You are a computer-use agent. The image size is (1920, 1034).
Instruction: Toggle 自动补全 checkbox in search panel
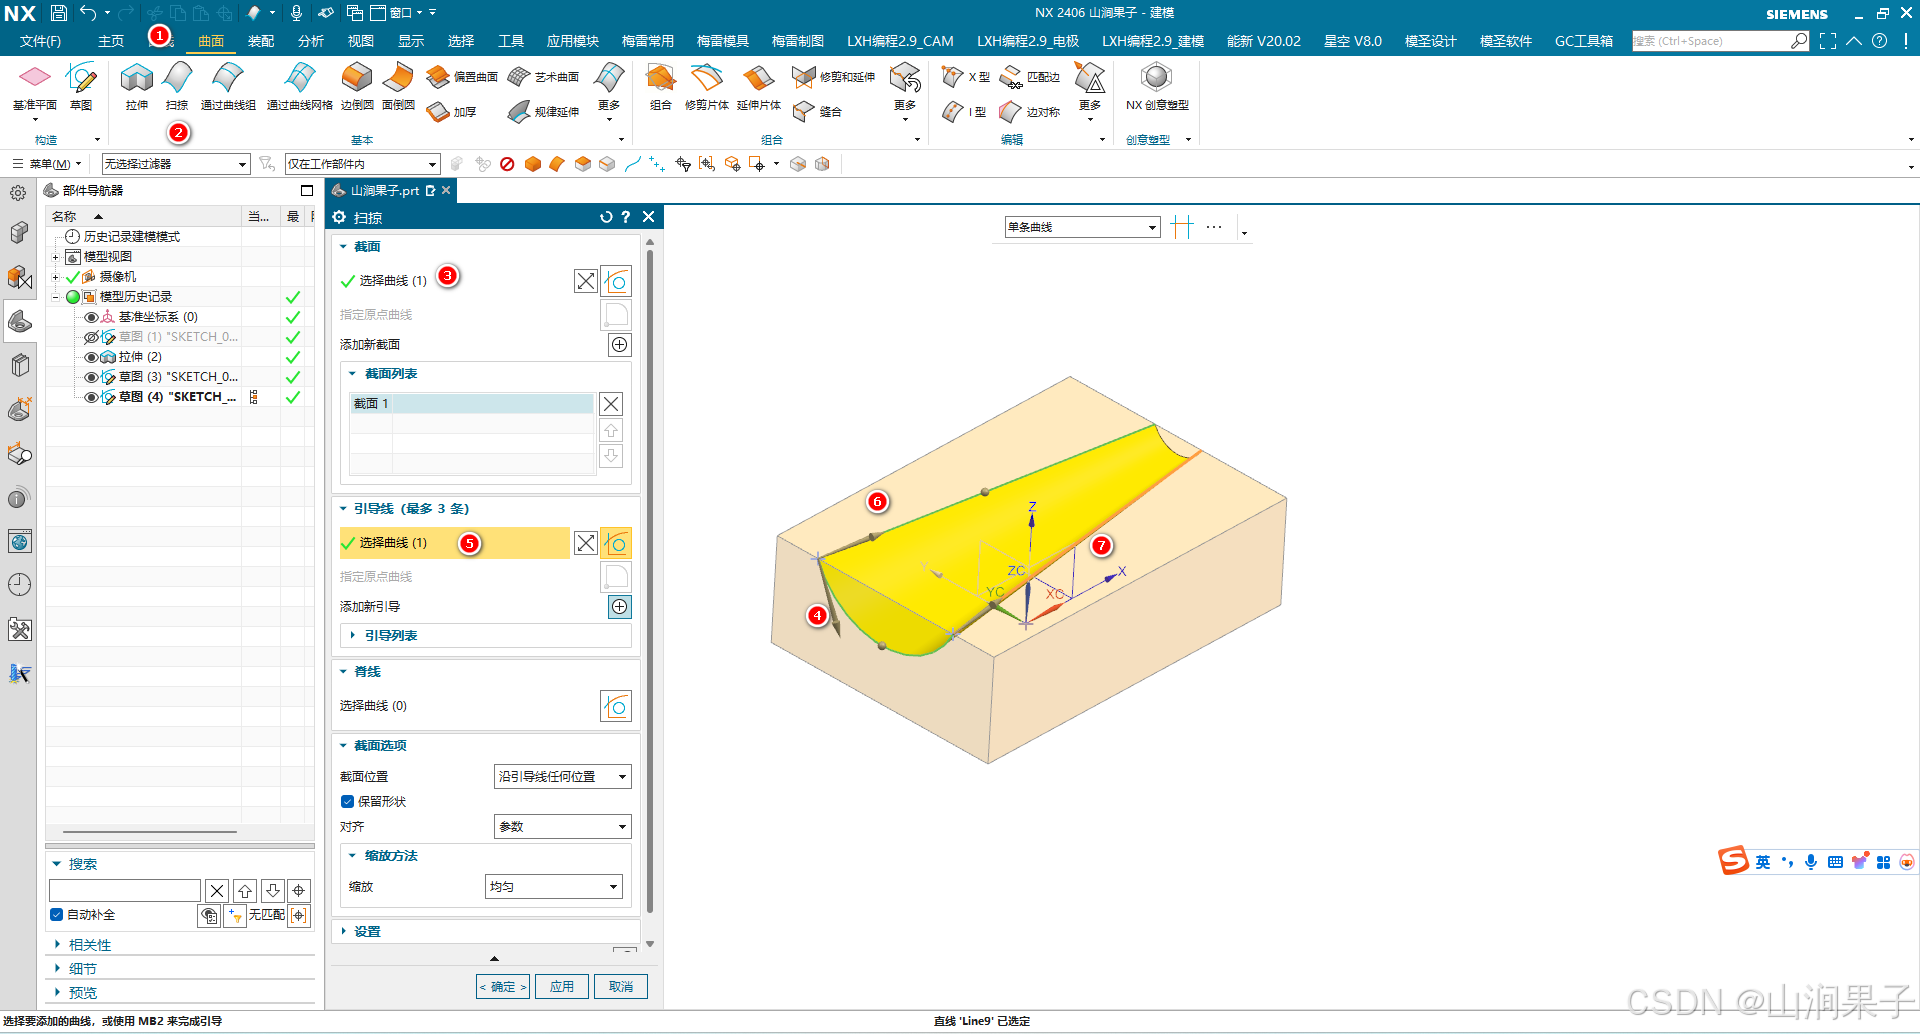(56, 915)
